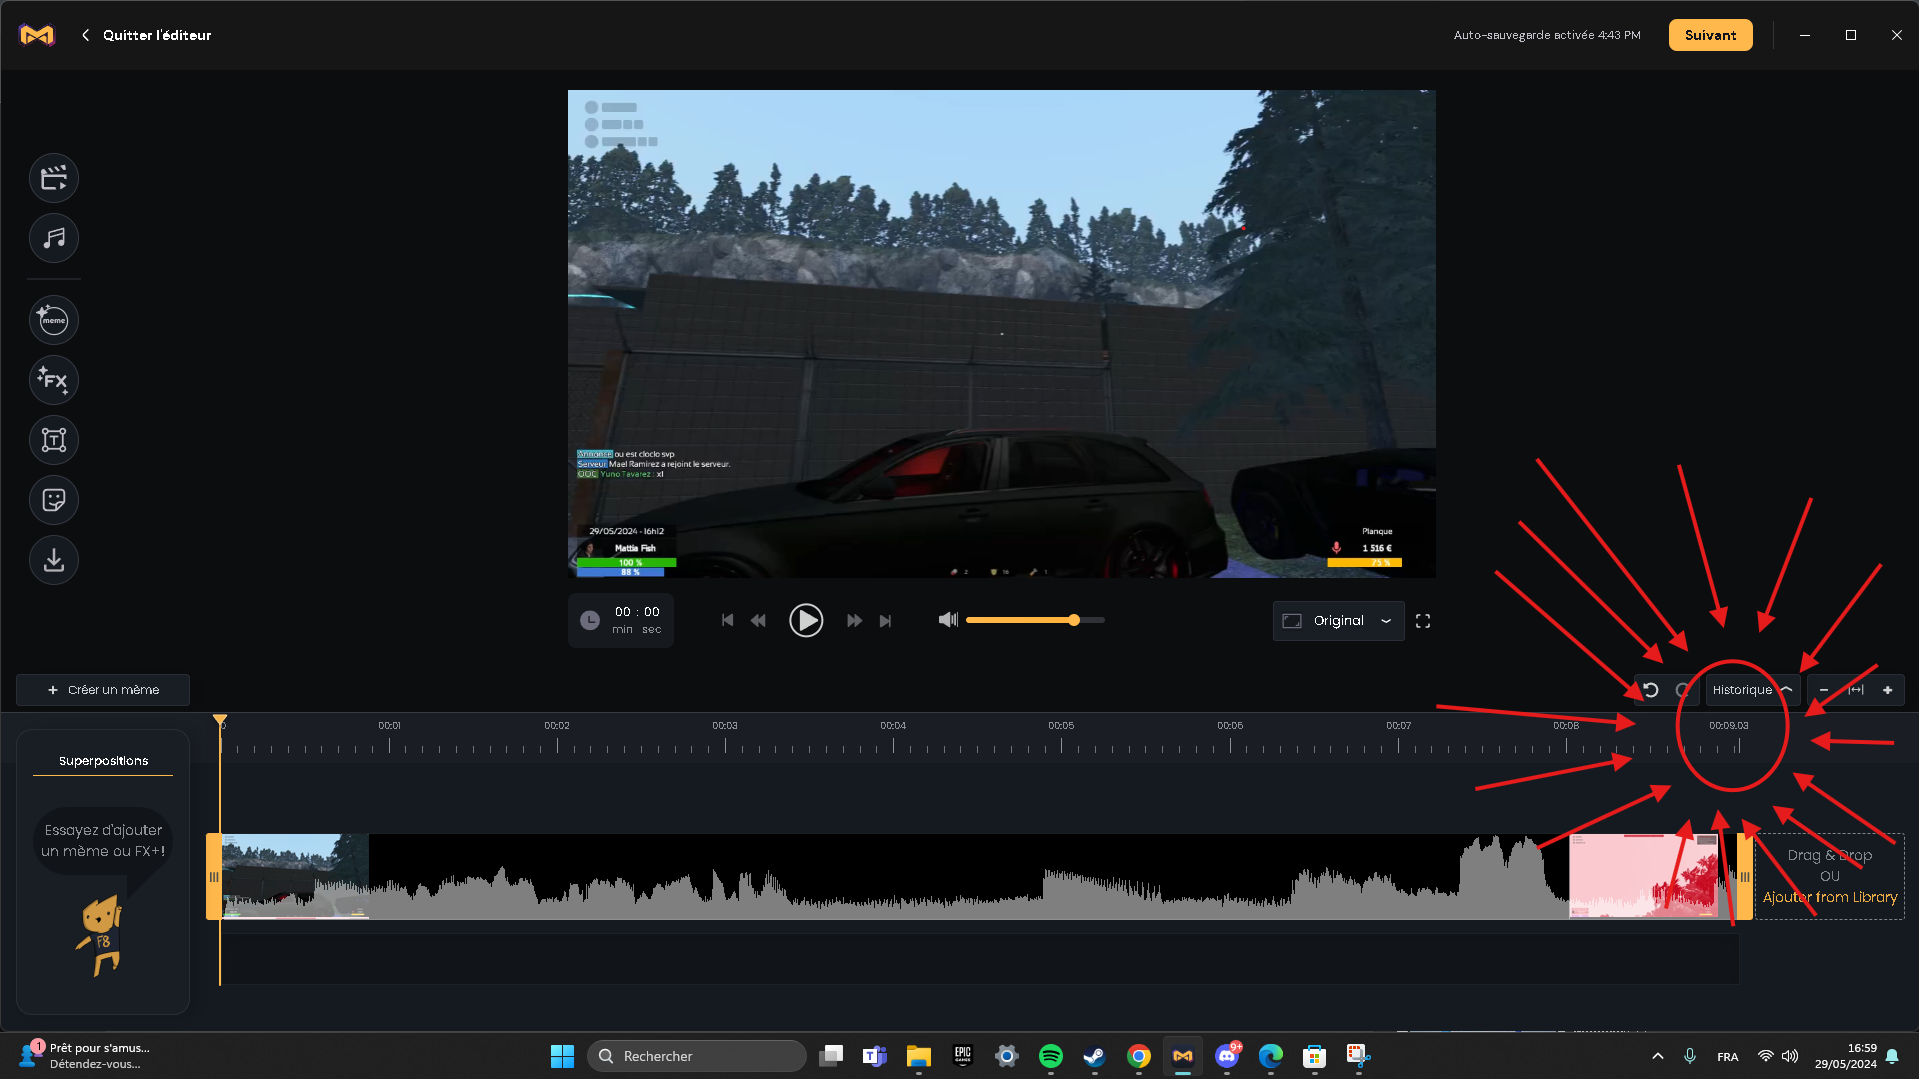
Task: Click the pink end clip thumbnail
Action: 1643,876
